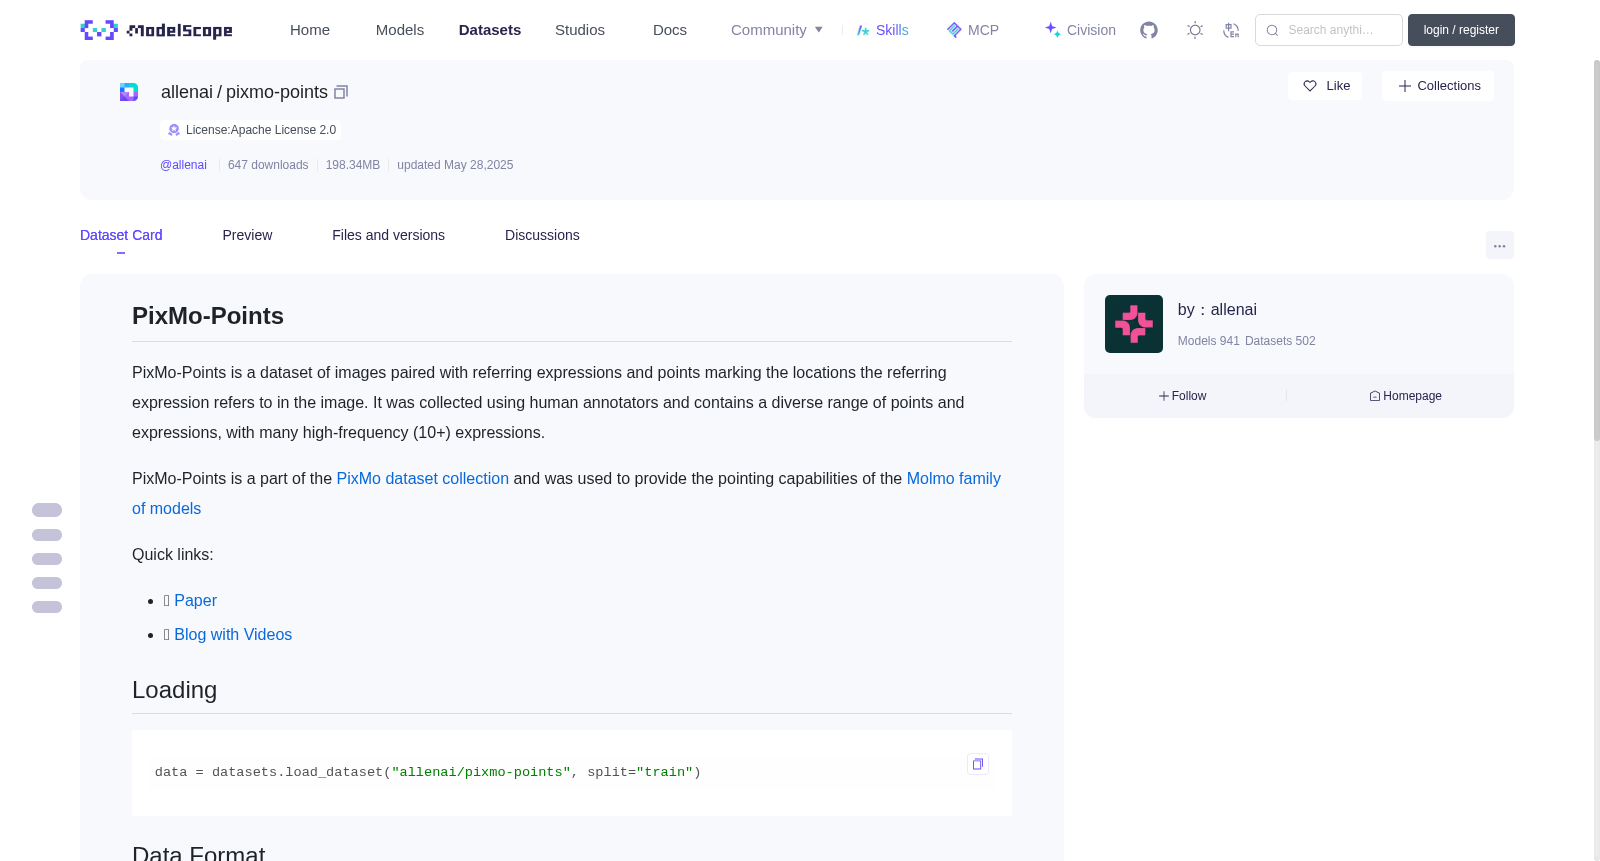Open the Blog with Videos link
The width and height of the screenshot is (1600, 861).
click(233, 635)
